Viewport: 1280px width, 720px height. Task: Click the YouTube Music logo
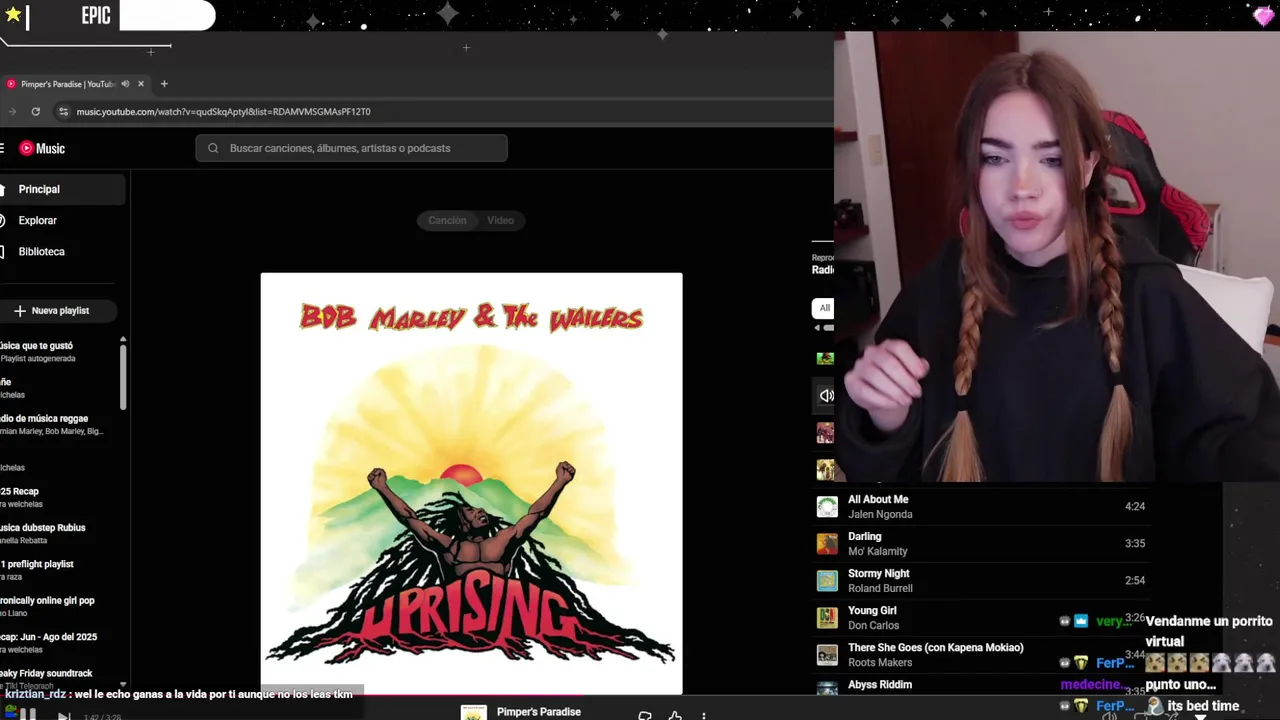pyautogui.click(x=42, y=148)
